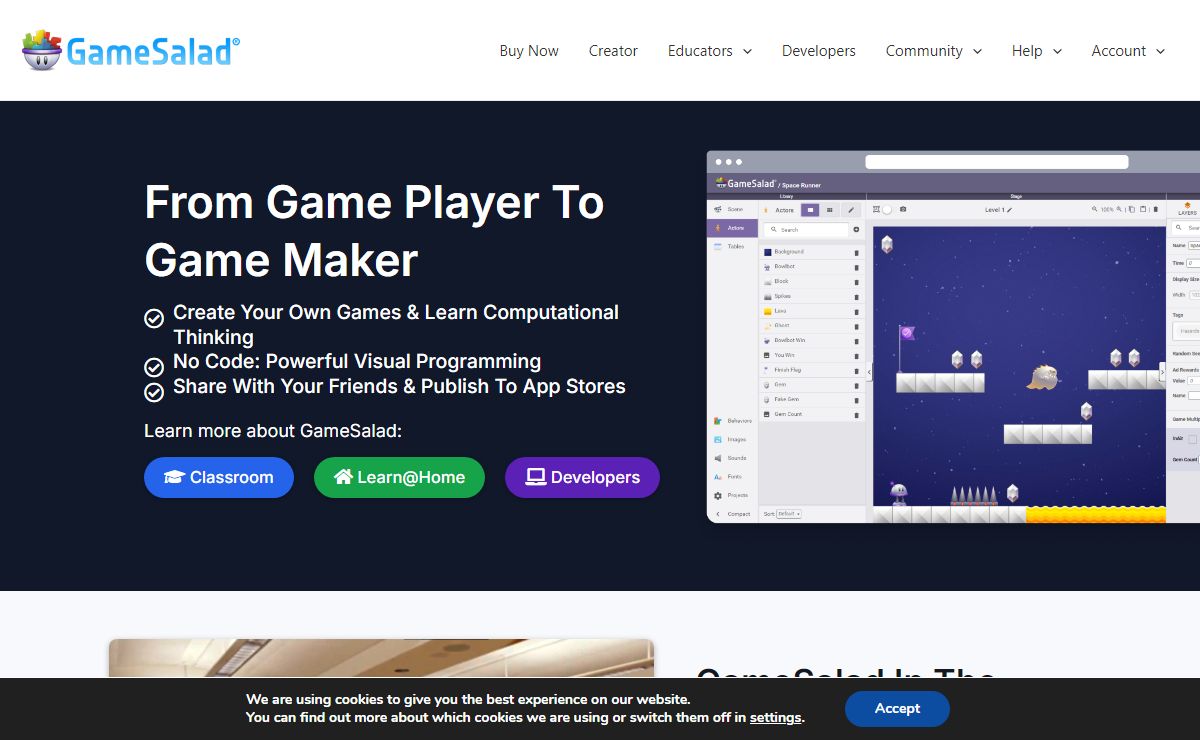
Task: Click the GameSalad logo in the site header
Action: (x=131, y=50)
